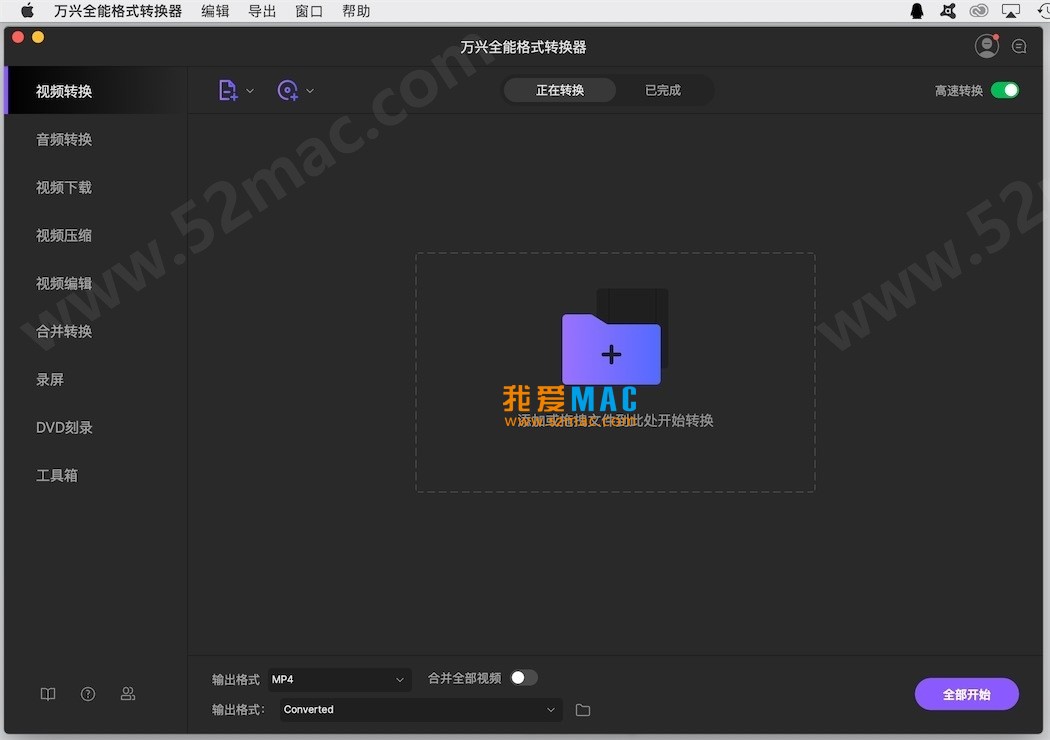Click the 全部开始 start all button

pos(966,694)
